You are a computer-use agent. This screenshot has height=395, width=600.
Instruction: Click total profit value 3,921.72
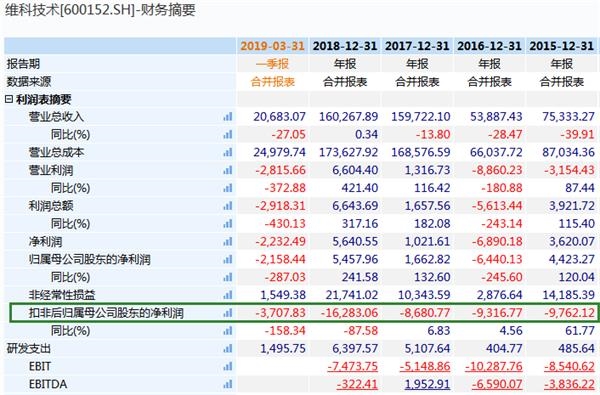click(x=572, y=206)
